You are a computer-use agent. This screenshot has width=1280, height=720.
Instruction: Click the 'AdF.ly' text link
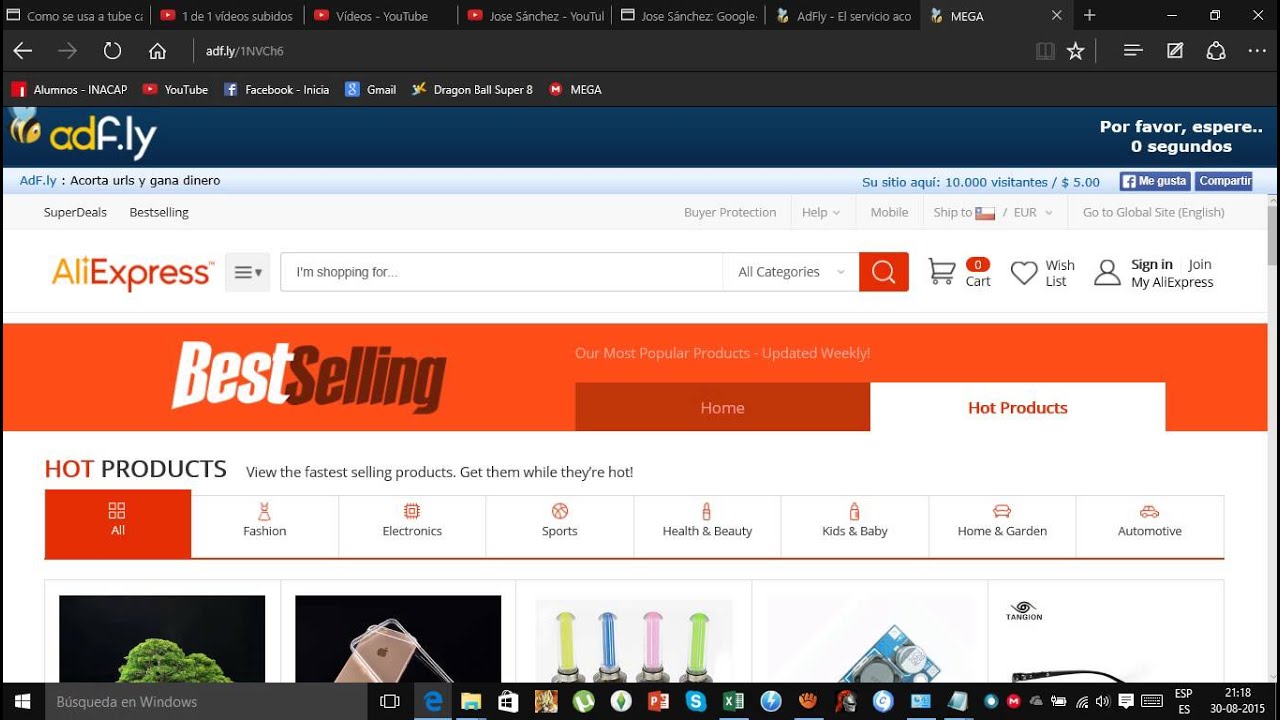(38, 181)
